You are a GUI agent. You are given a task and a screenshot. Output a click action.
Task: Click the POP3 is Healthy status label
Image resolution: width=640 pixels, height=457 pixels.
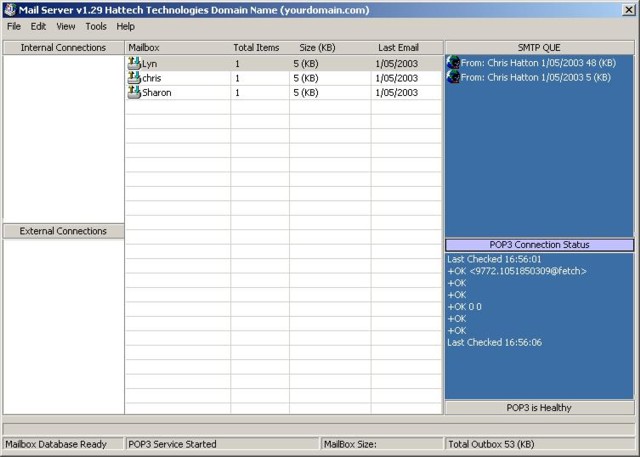point(539,408)
